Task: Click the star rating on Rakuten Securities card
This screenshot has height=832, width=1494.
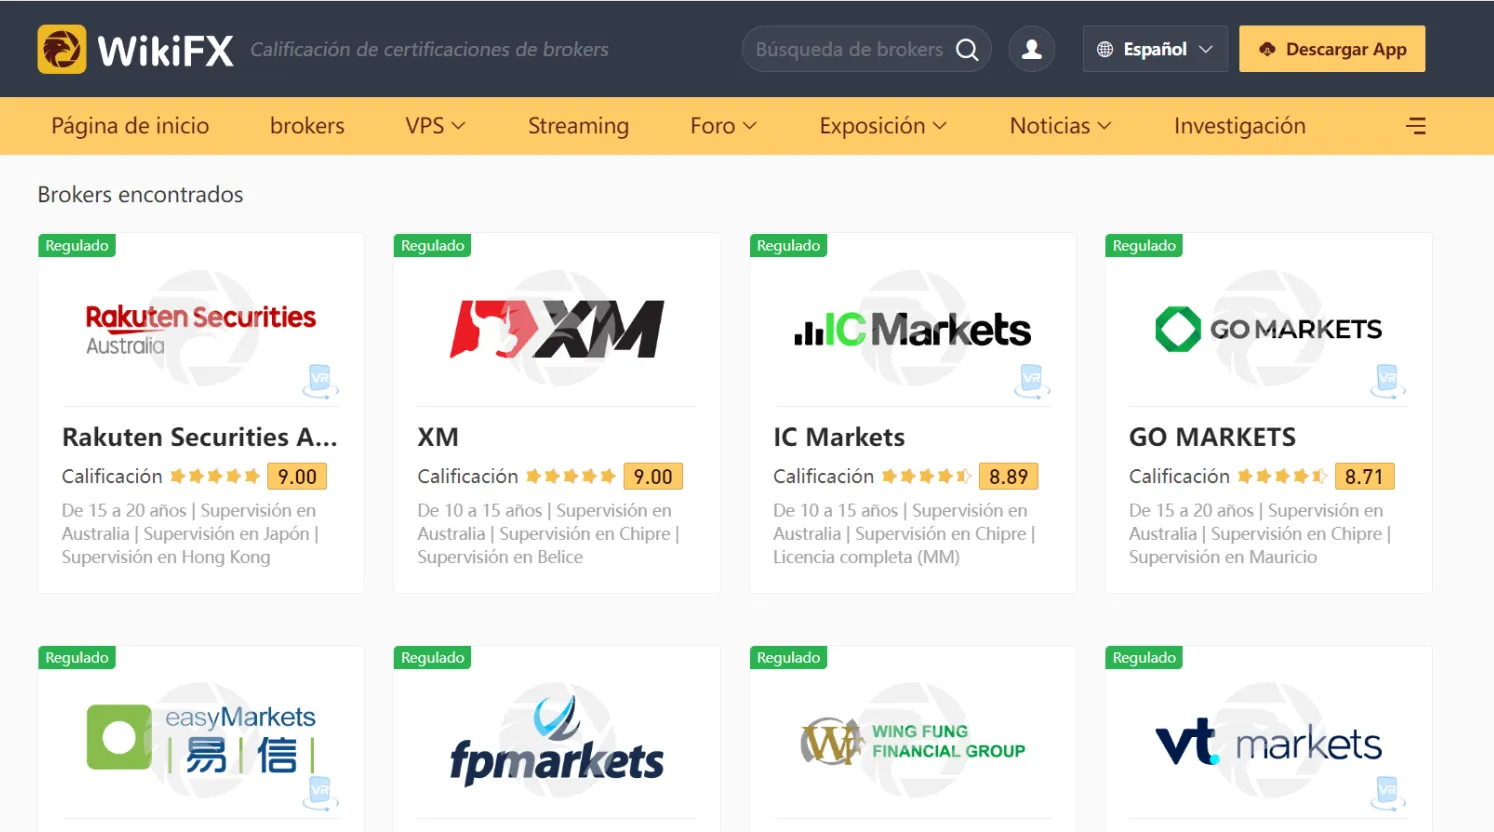Action: coord(215,476)
